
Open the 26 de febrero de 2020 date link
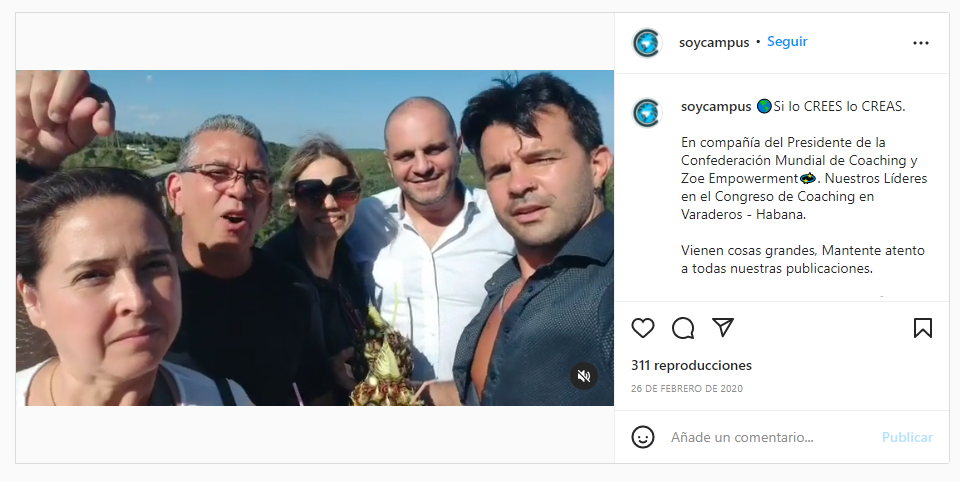coord(687,388)
